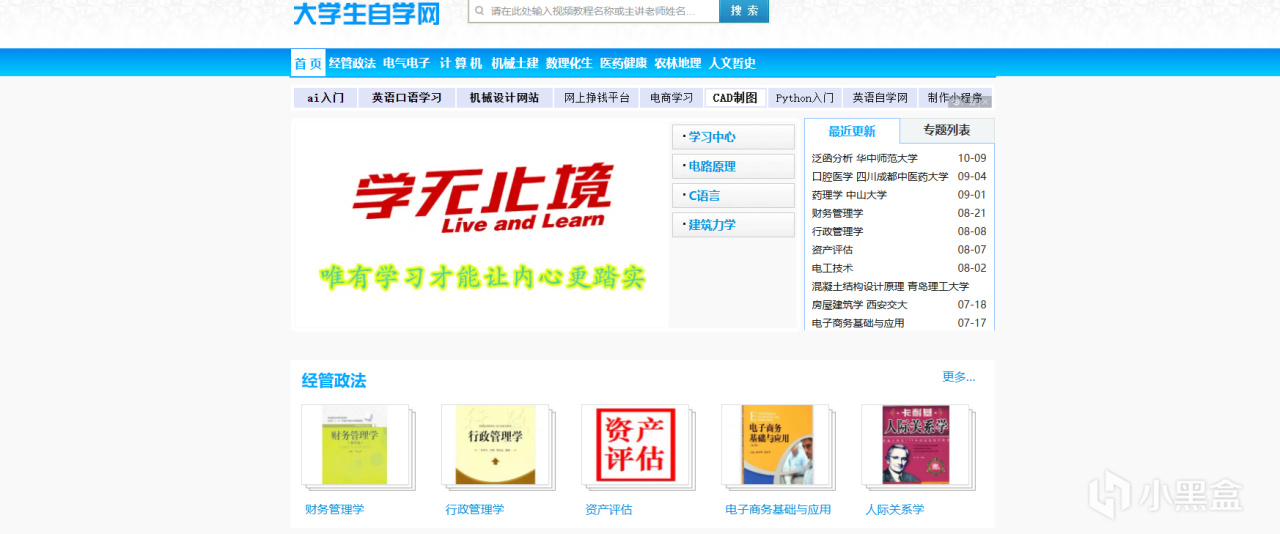1280x534 pixels.
Task: Click the 网上挣钱平台 quick link
Action: 596,98
